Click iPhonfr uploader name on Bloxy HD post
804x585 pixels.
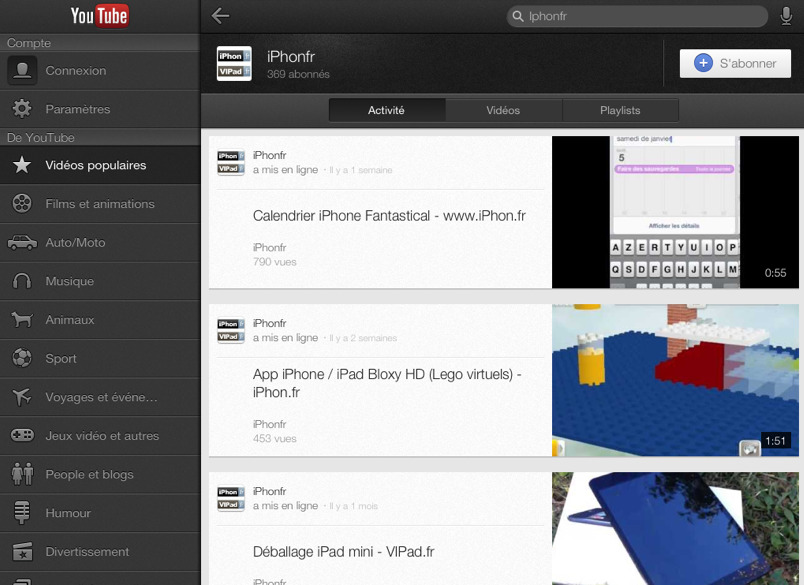point(269,324)
